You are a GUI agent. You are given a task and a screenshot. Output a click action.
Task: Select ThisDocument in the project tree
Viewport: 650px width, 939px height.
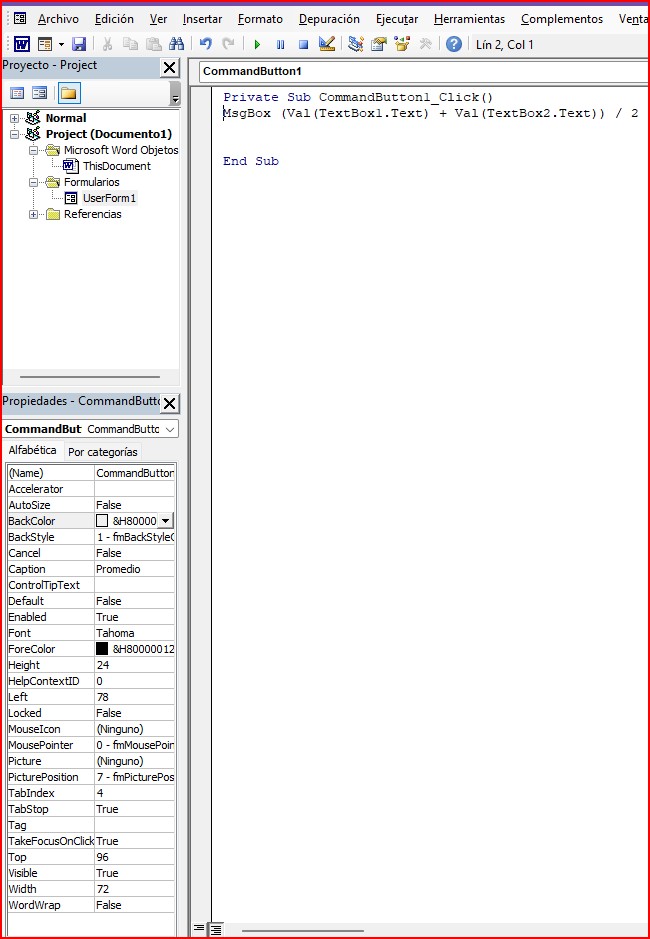[x=116, y=166]
